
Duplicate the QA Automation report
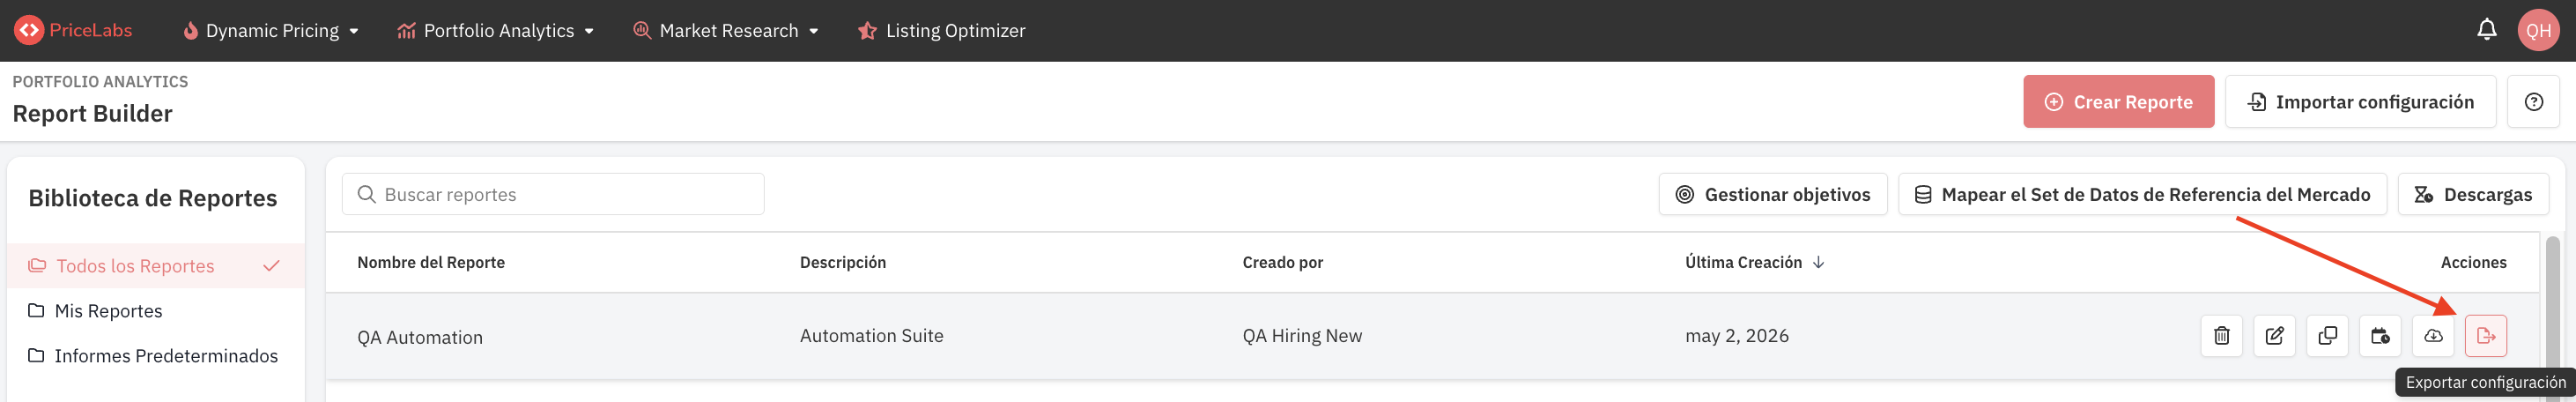click(2327, 336)
